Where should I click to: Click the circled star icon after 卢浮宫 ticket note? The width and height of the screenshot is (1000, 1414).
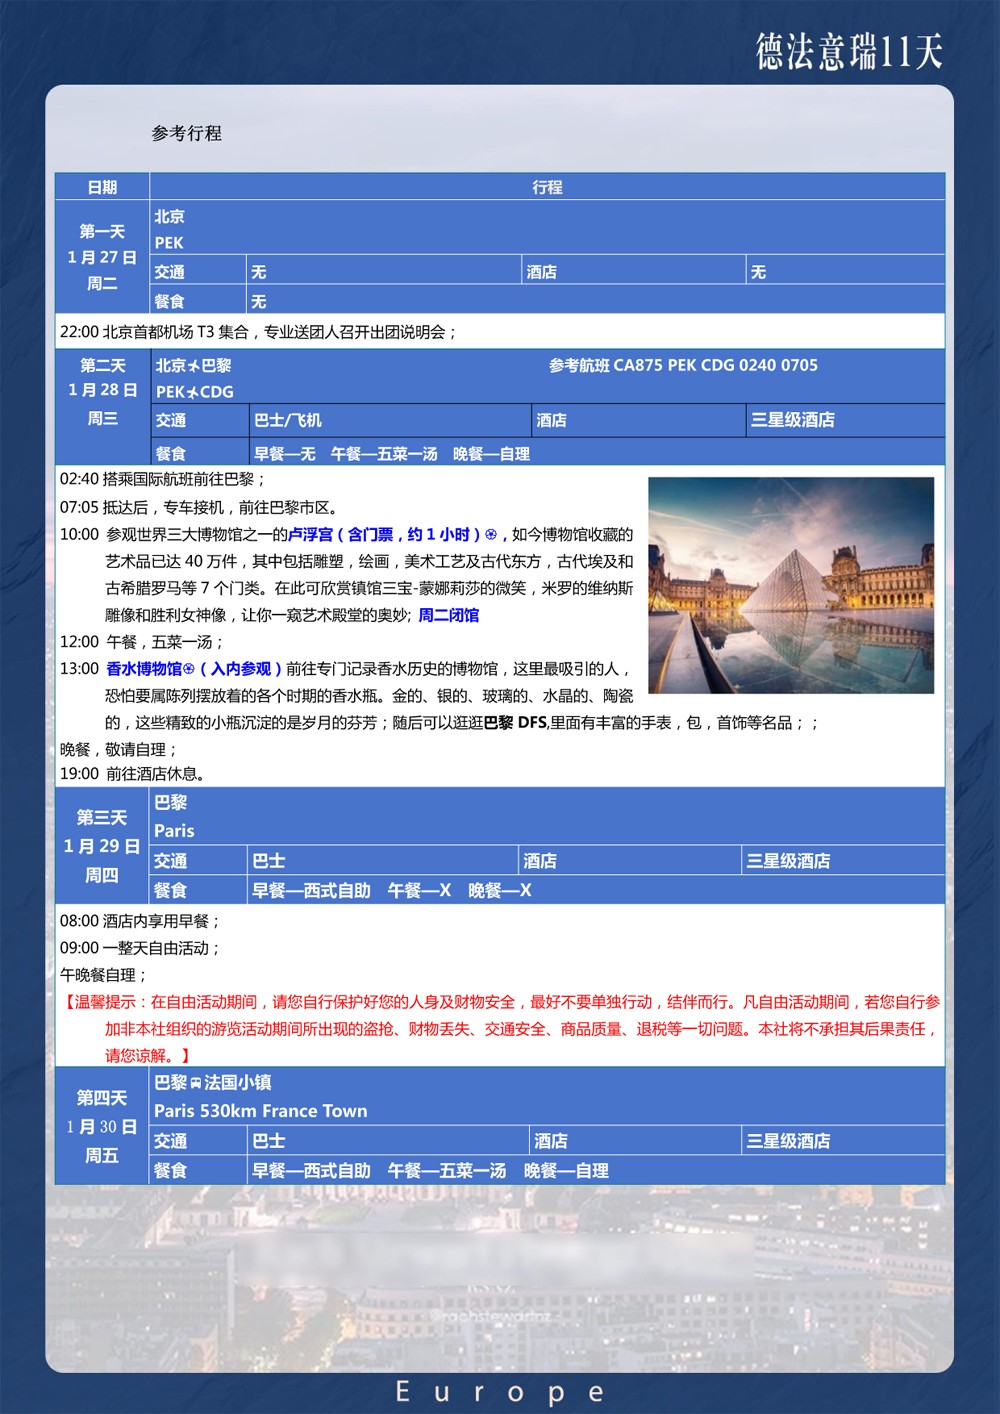coord(491,535)
